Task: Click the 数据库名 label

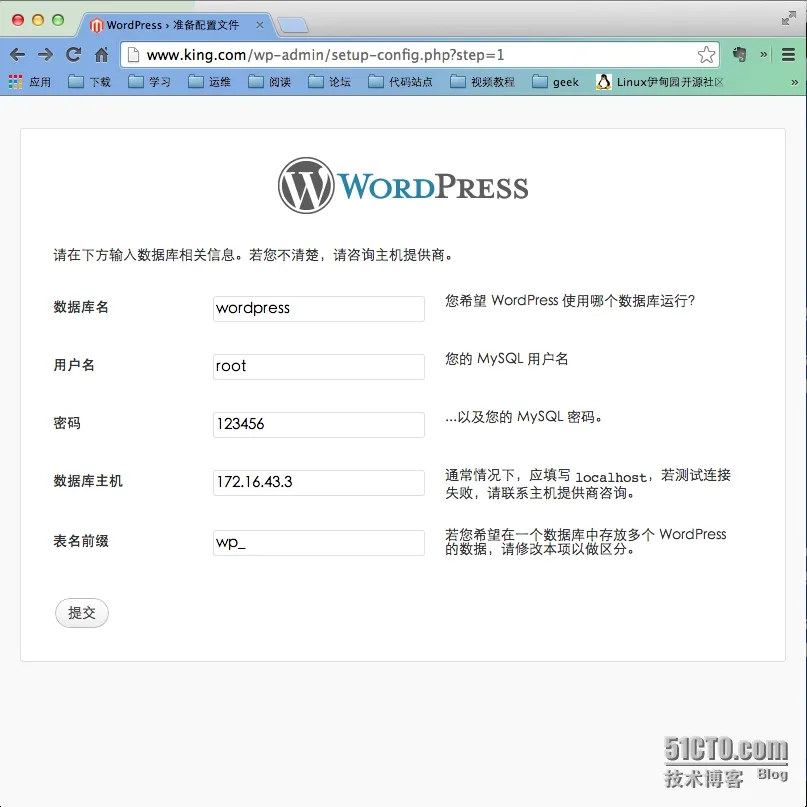Action: click(81, 307)
